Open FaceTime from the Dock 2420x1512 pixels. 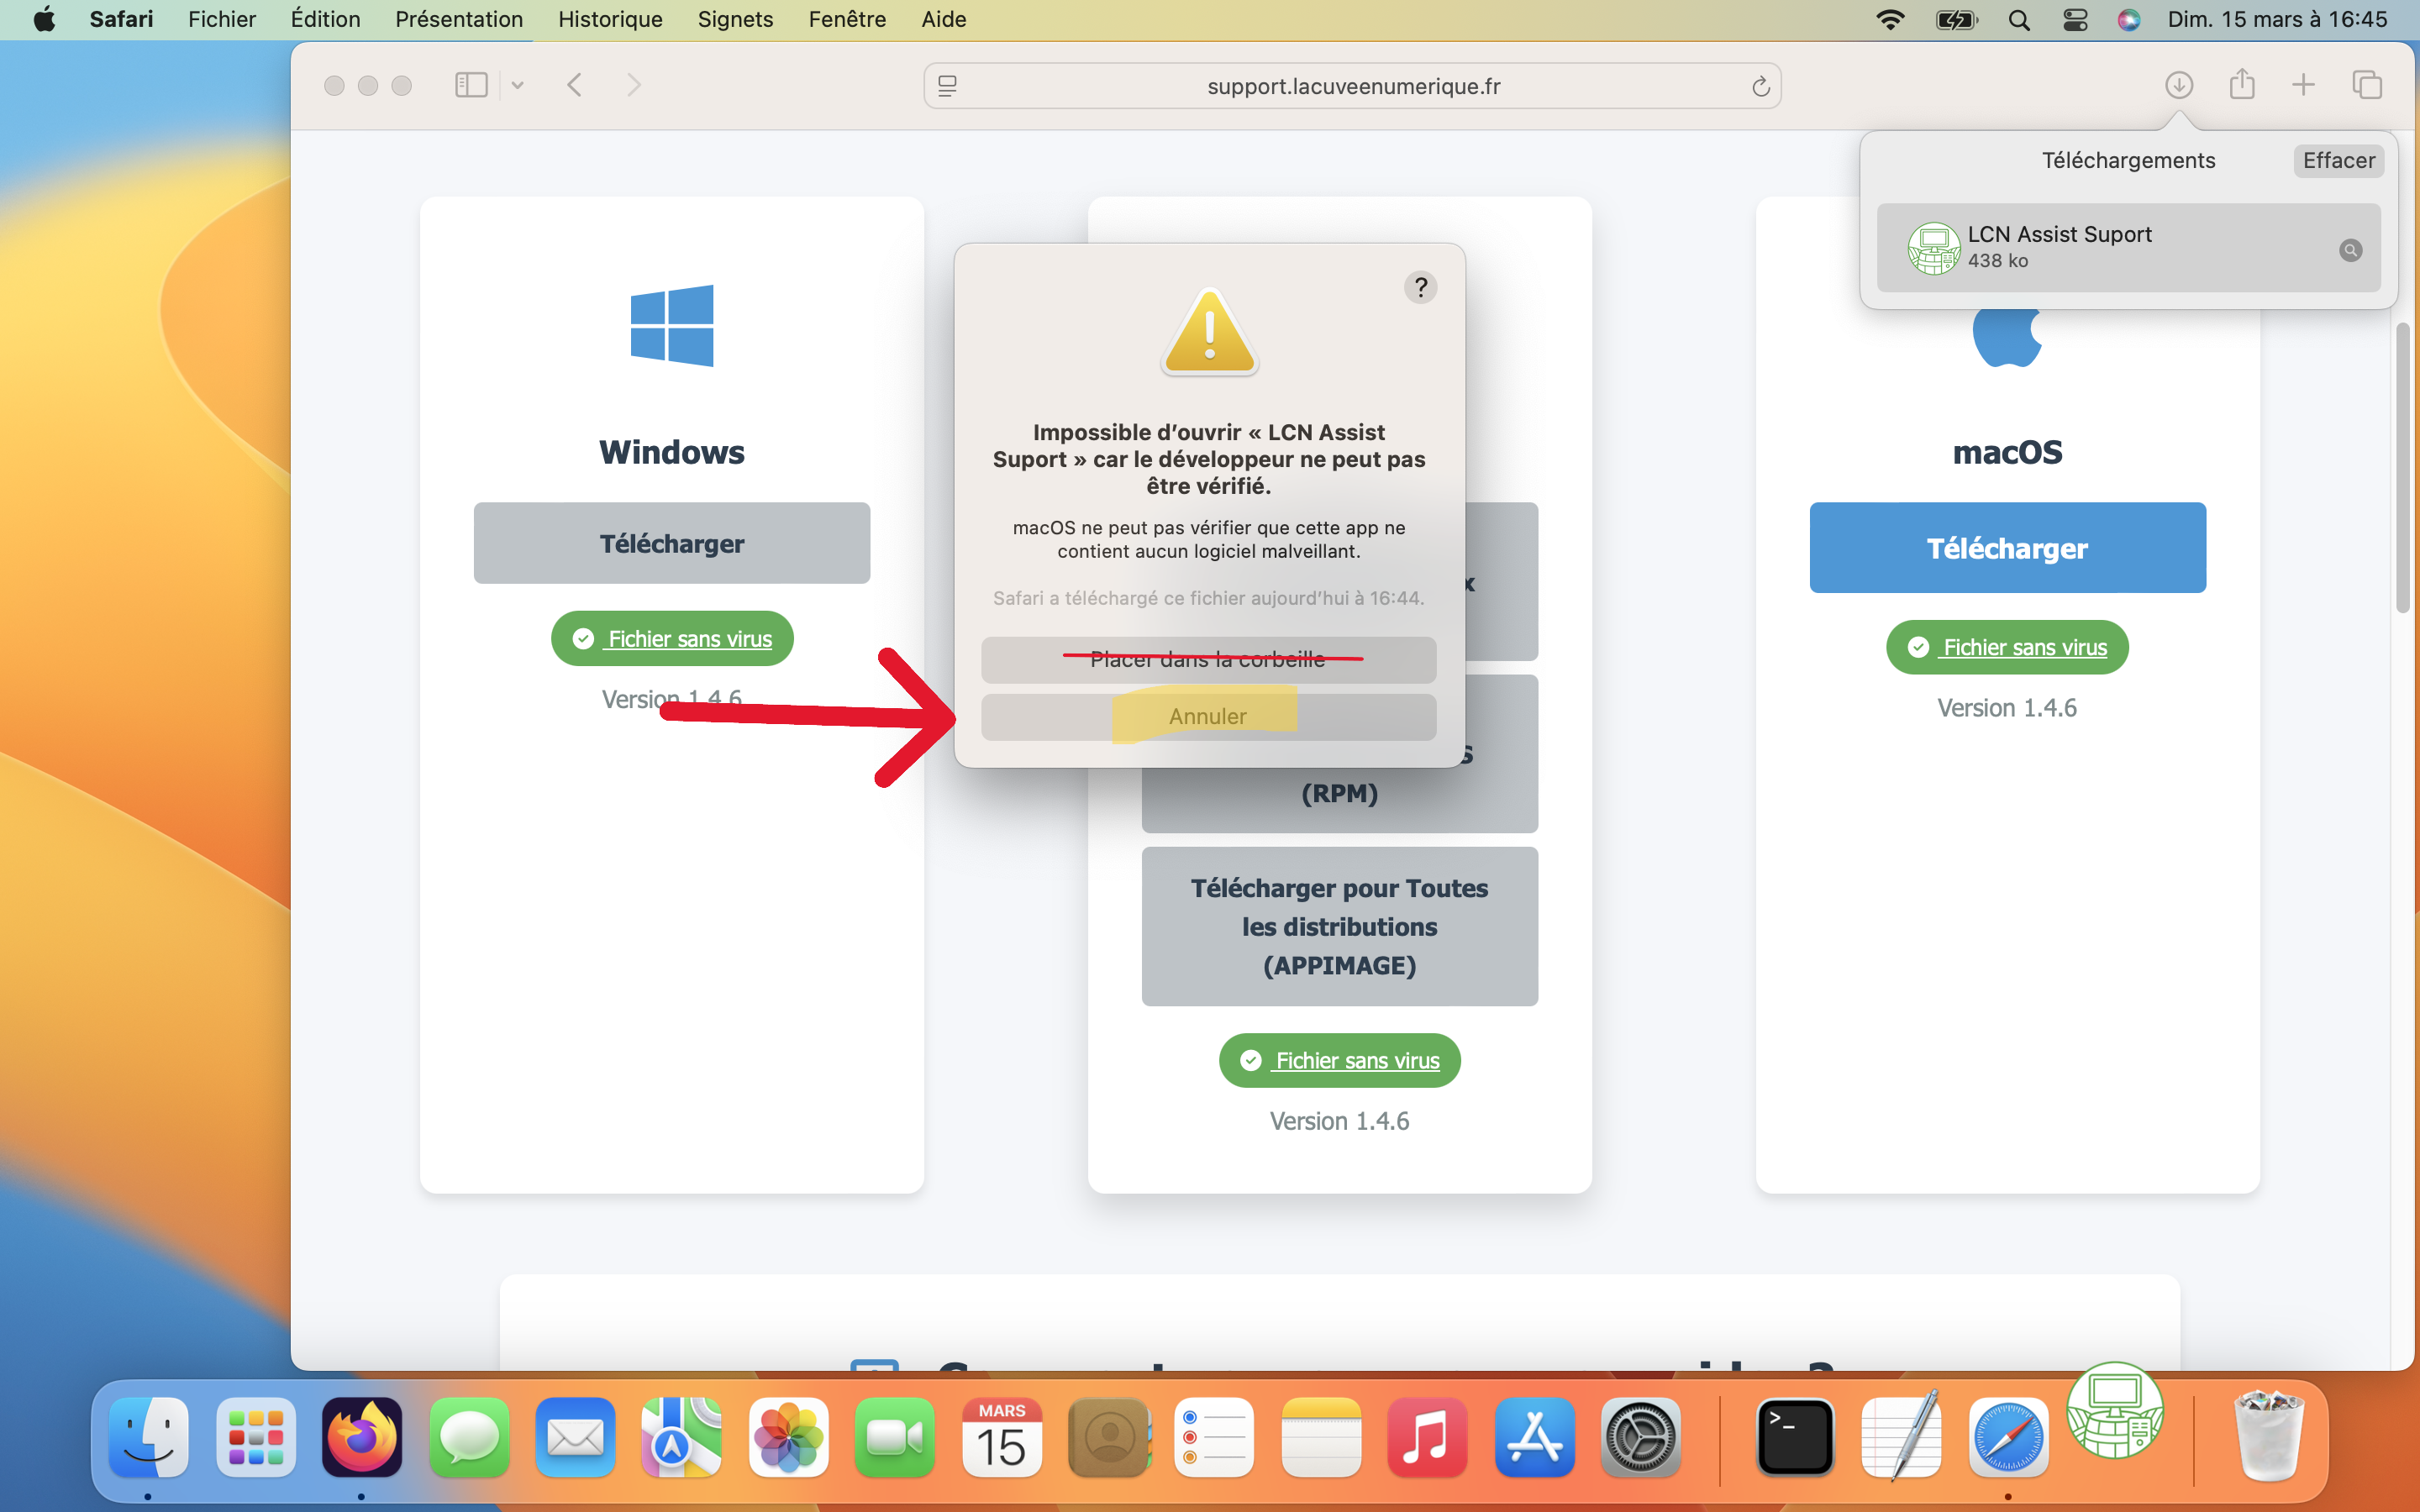895,1438
